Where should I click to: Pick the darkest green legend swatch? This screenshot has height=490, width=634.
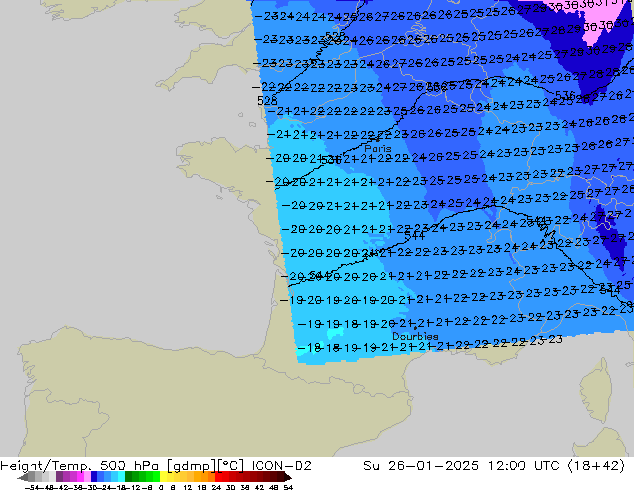pos(129,476)
